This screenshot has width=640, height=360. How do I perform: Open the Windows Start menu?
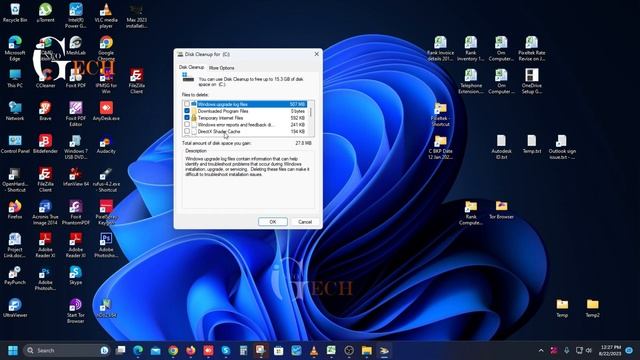tap(13, 350)
